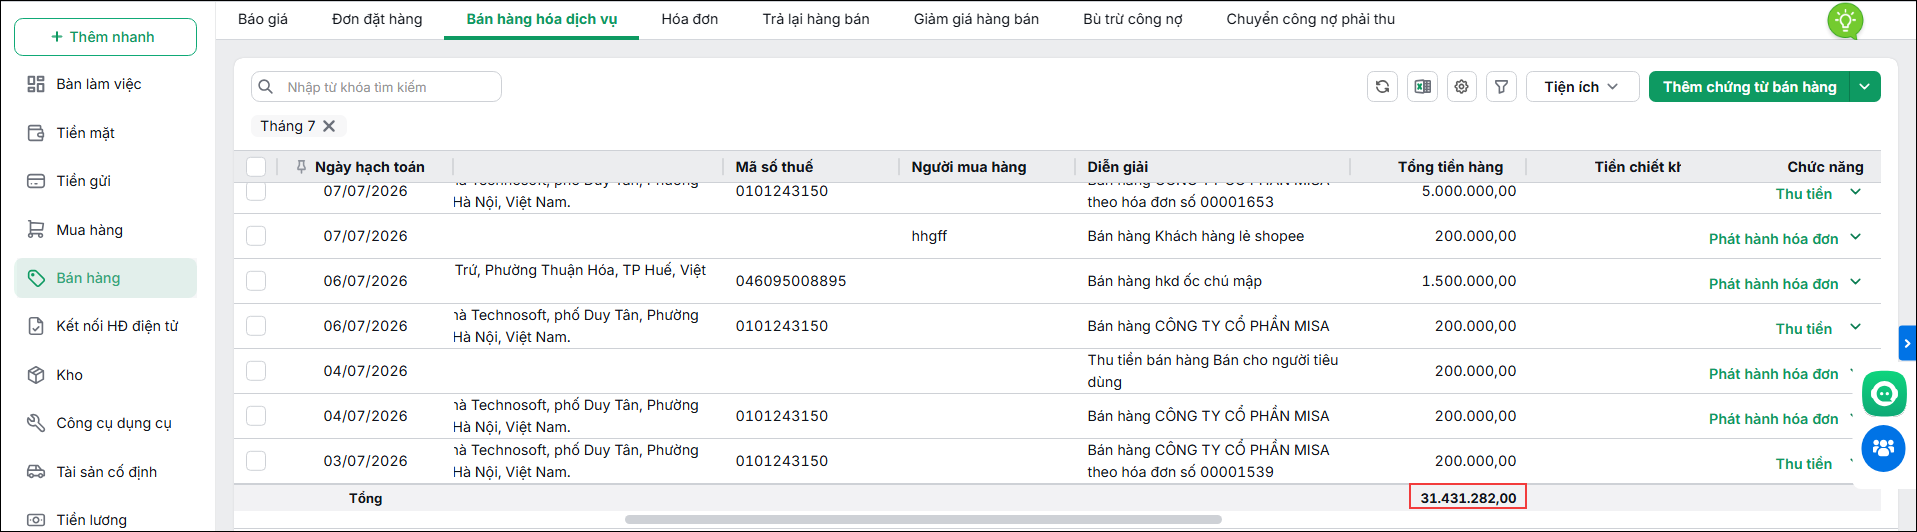Click Phát hành hóa đơn for người tiêu dùng row
Screen dimensions: 1917x532
click(1773, 374)
